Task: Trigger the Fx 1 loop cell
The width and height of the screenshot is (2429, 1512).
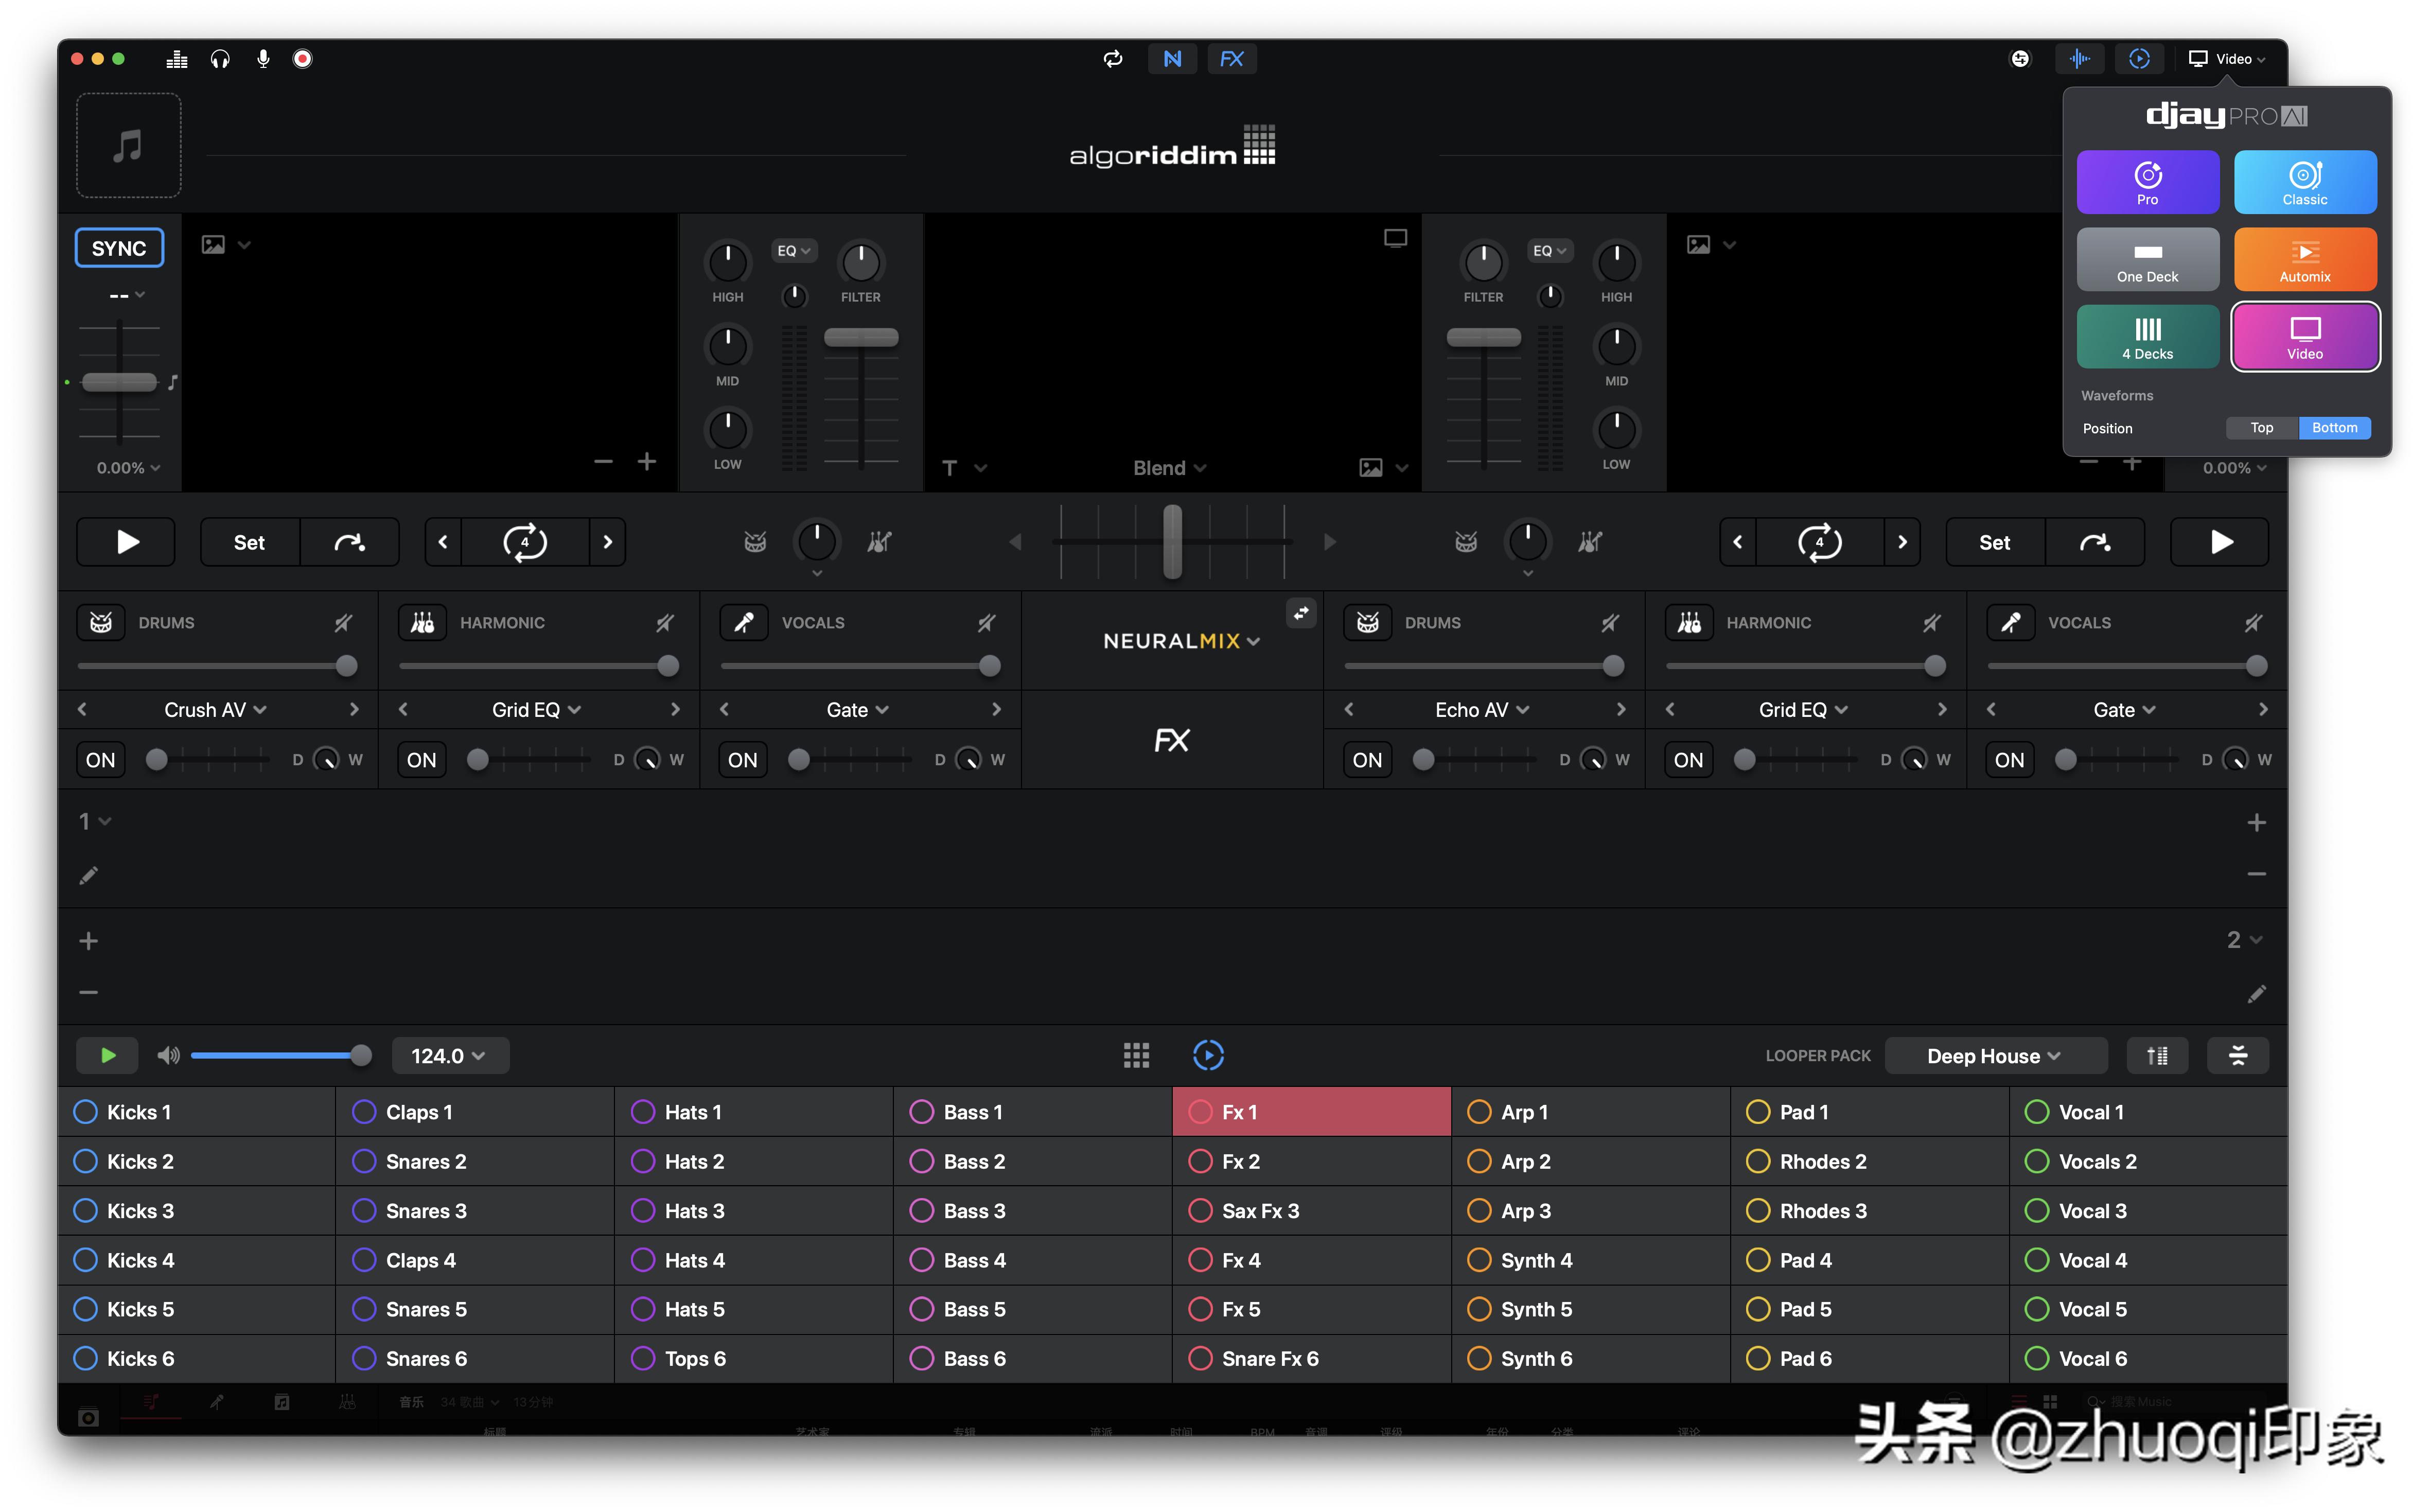Action: (1310, 1112)
